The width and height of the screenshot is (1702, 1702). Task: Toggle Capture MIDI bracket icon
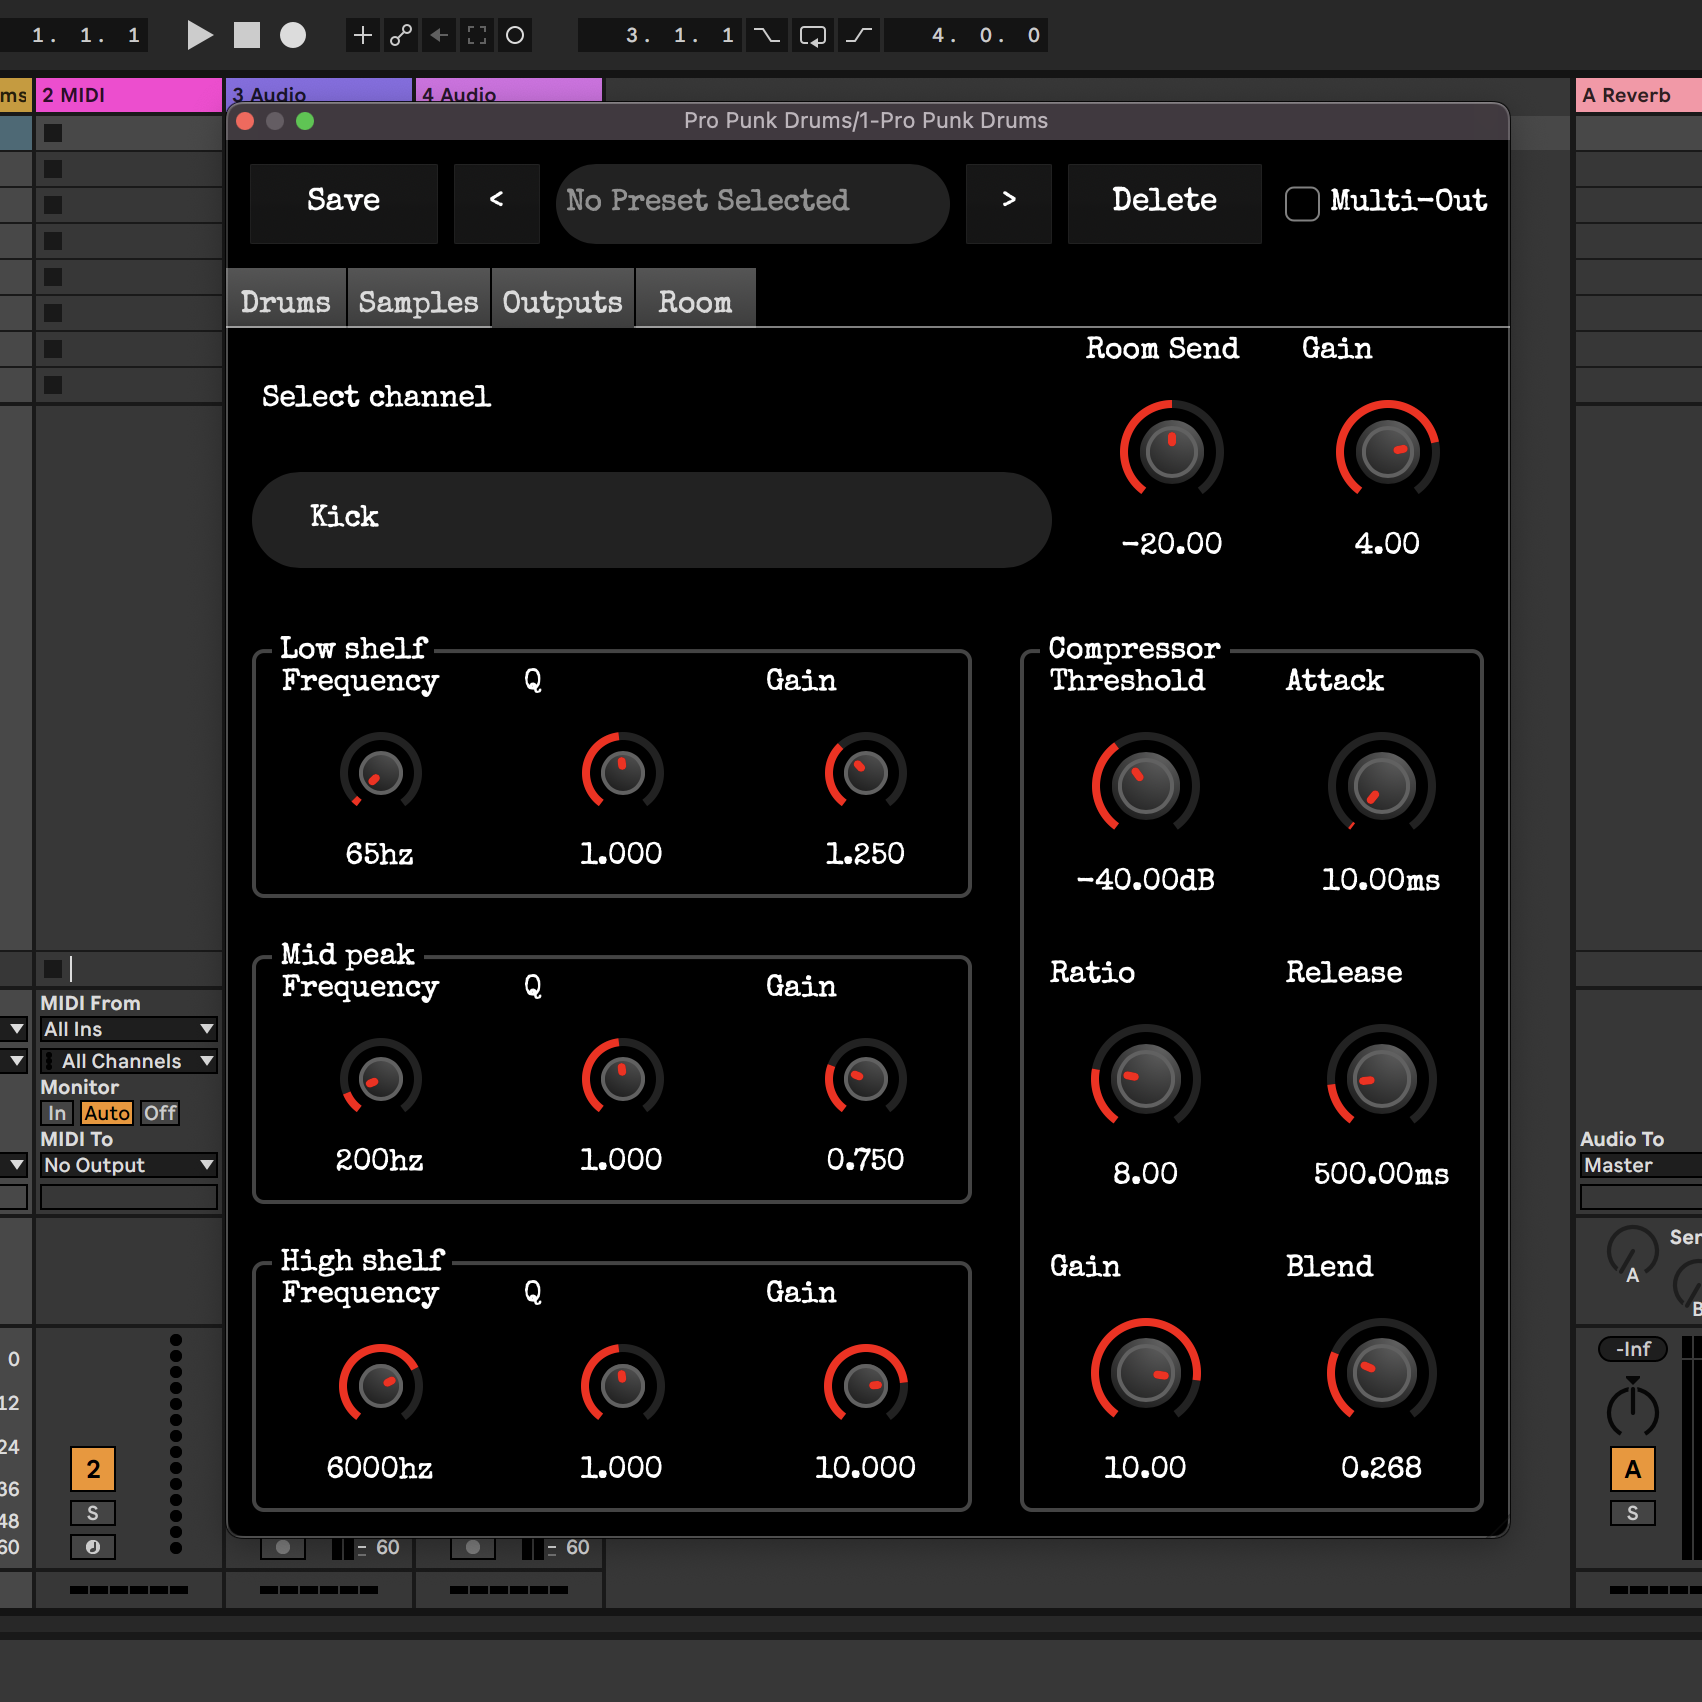click(477, 35)
